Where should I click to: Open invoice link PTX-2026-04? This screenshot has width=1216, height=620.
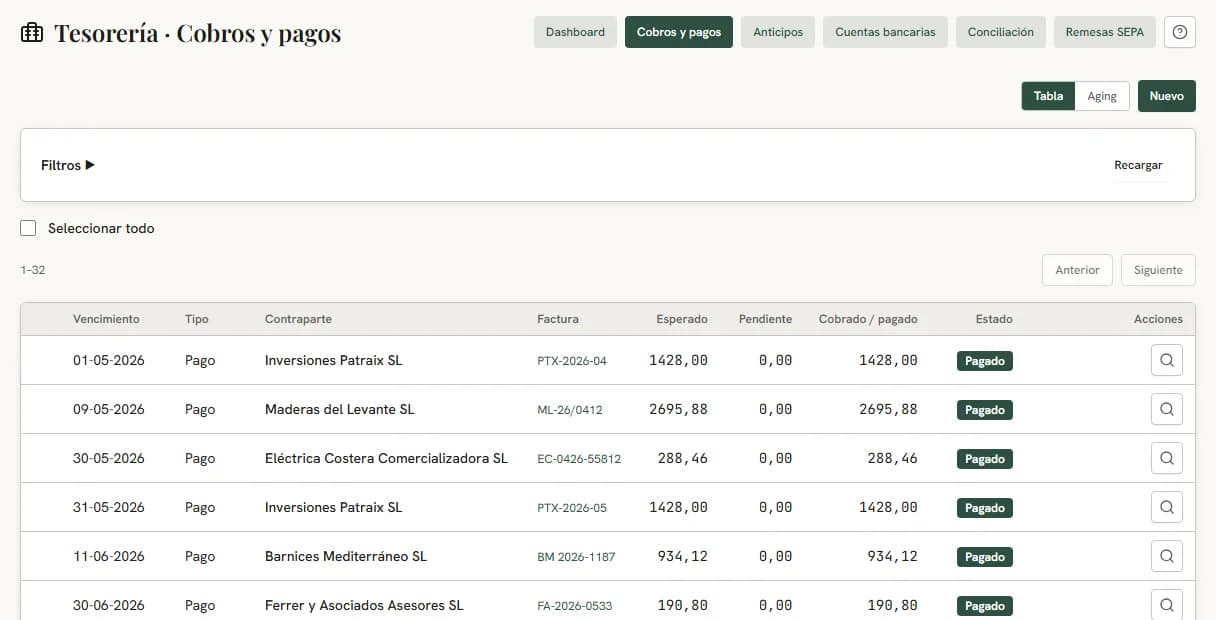coord(572,361)
